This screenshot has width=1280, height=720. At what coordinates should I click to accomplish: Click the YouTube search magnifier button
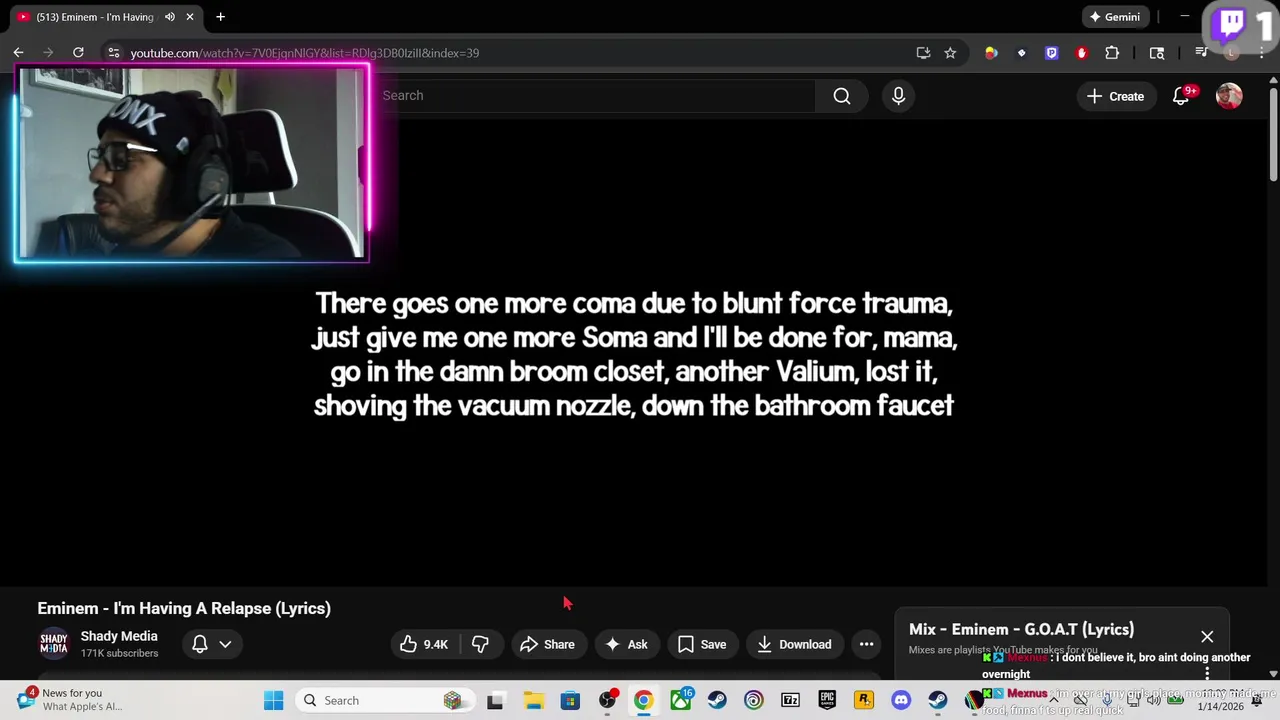(842, 96)
